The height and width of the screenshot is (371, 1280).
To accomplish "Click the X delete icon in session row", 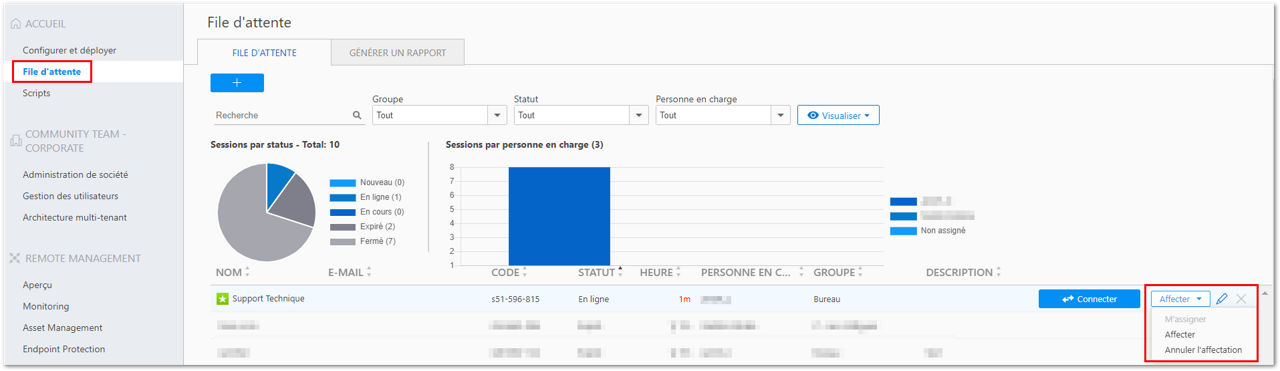I will [1241, 299].
